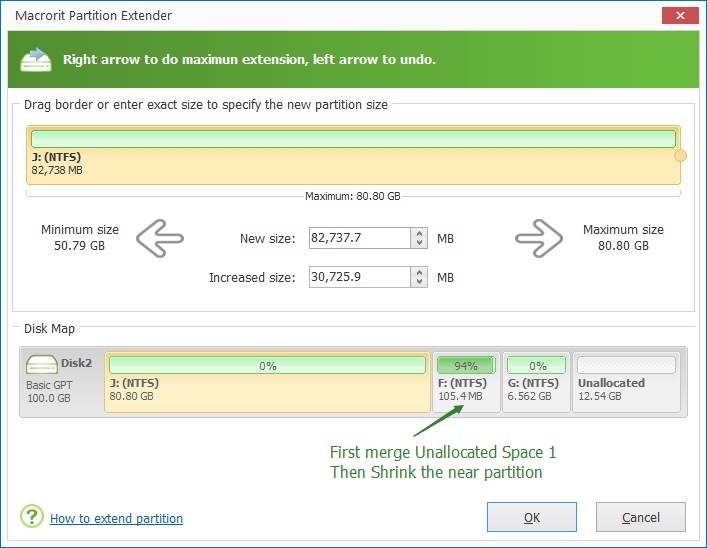Increase the New size value with up arrow
The height and width of the screenshot is (548, 707).
419,233
